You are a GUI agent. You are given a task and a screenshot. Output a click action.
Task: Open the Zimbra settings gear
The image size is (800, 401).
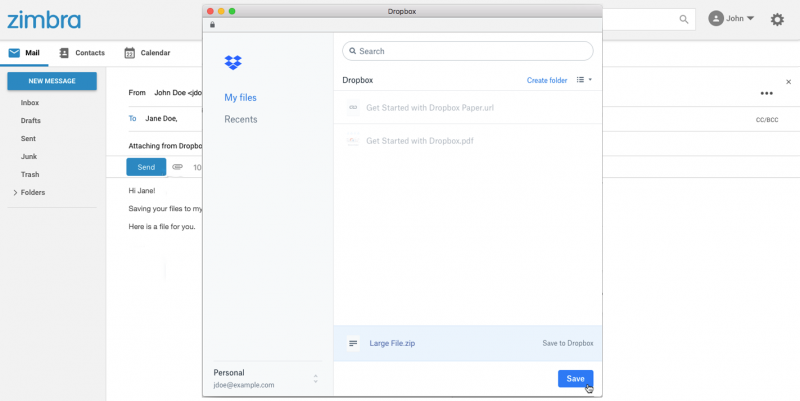(x=777, y=19)
